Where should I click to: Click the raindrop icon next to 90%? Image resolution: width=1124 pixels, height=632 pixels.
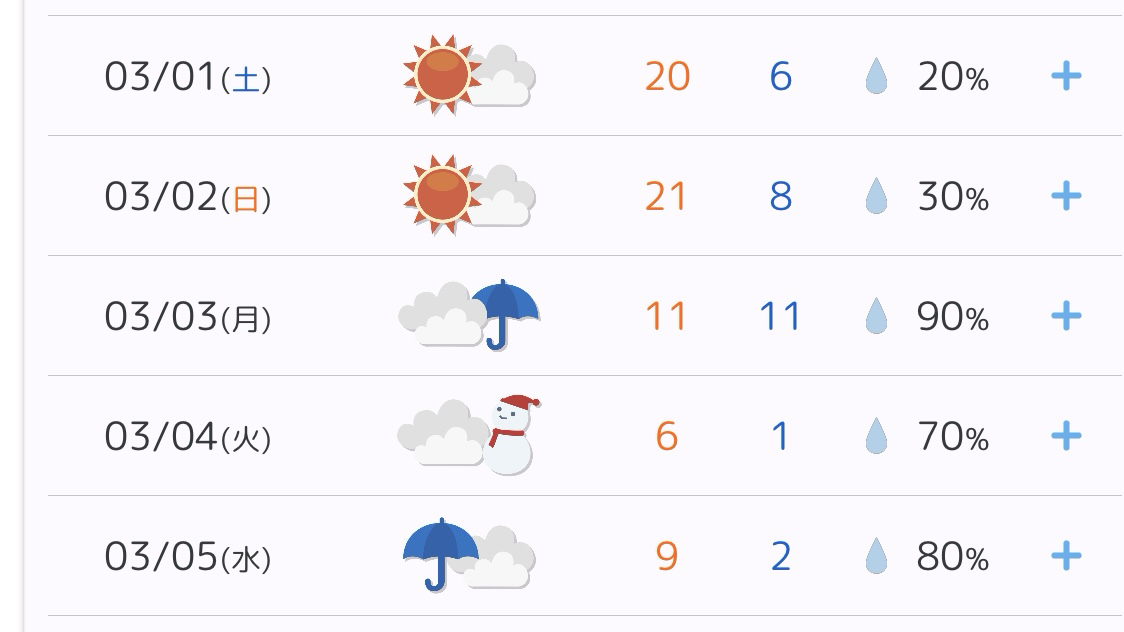(876, 317)
